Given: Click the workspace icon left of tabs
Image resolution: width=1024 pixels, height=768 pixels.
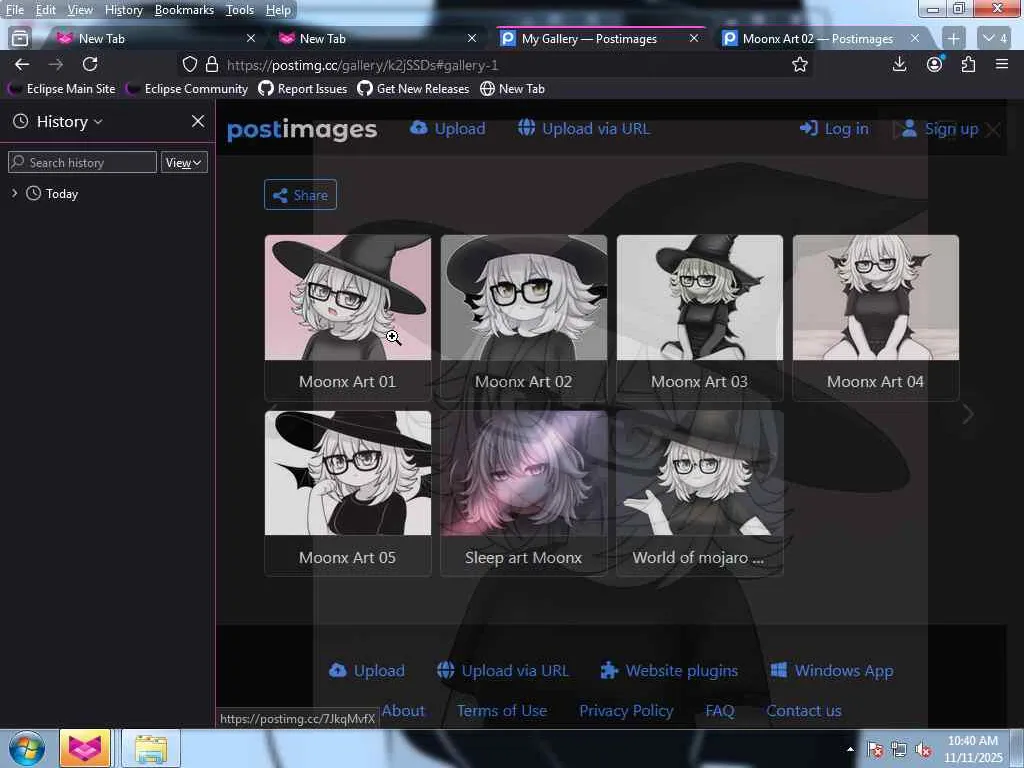Looking at the screenshot, I should point(20,39).
